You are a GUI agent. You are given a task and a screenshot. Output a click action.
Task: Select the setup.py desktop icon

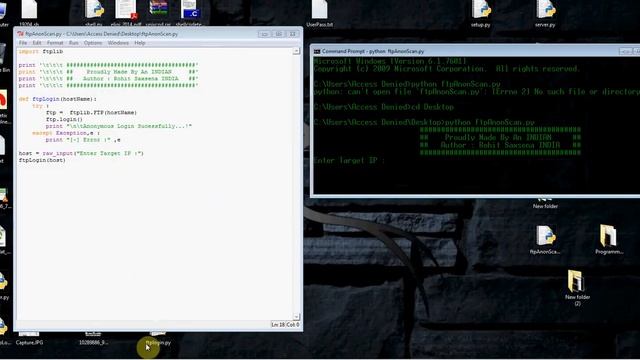[480, 13]
